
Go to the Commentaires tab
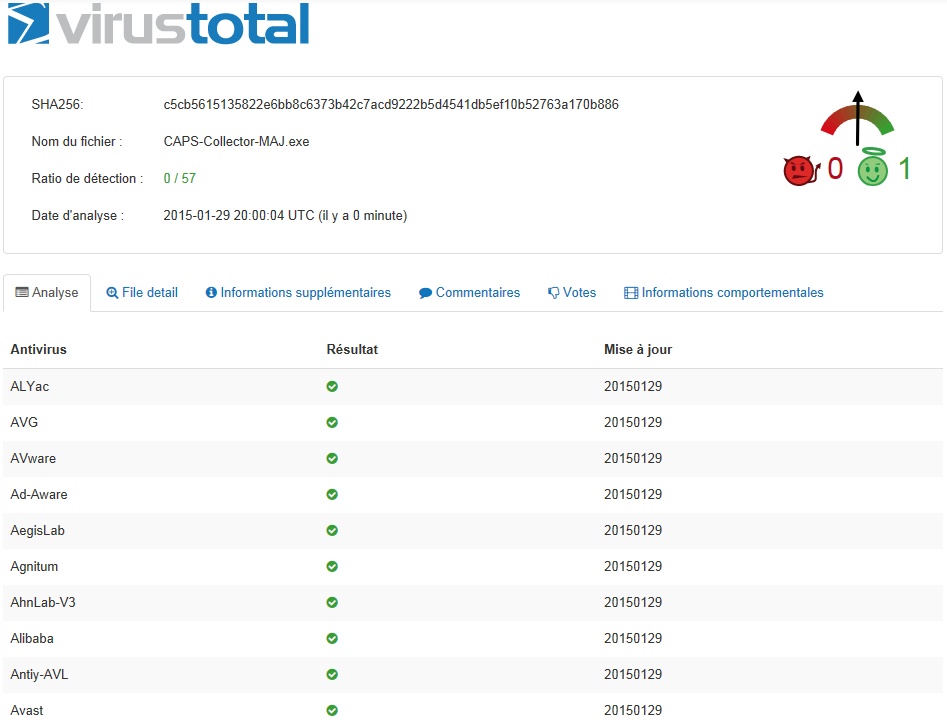(470, 293)
